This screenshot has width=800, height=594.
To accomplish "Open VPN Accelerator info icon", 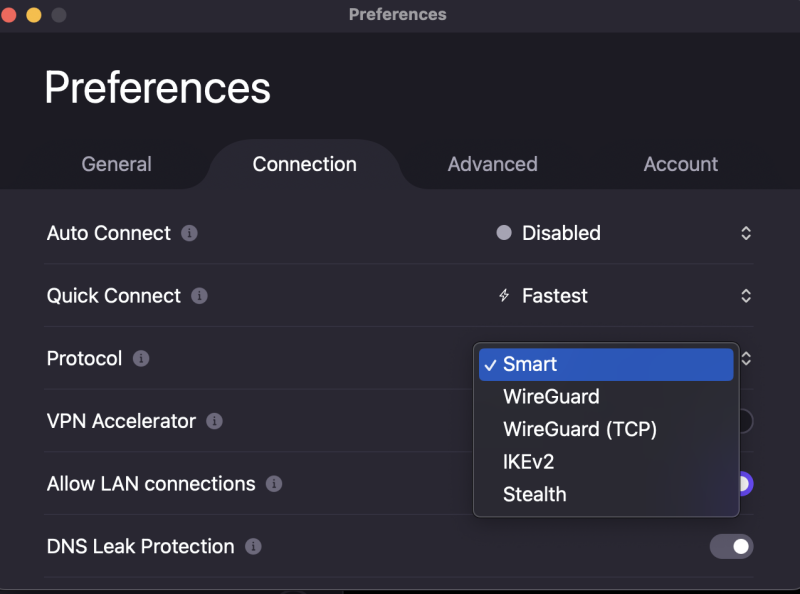I will click(214, 422).
